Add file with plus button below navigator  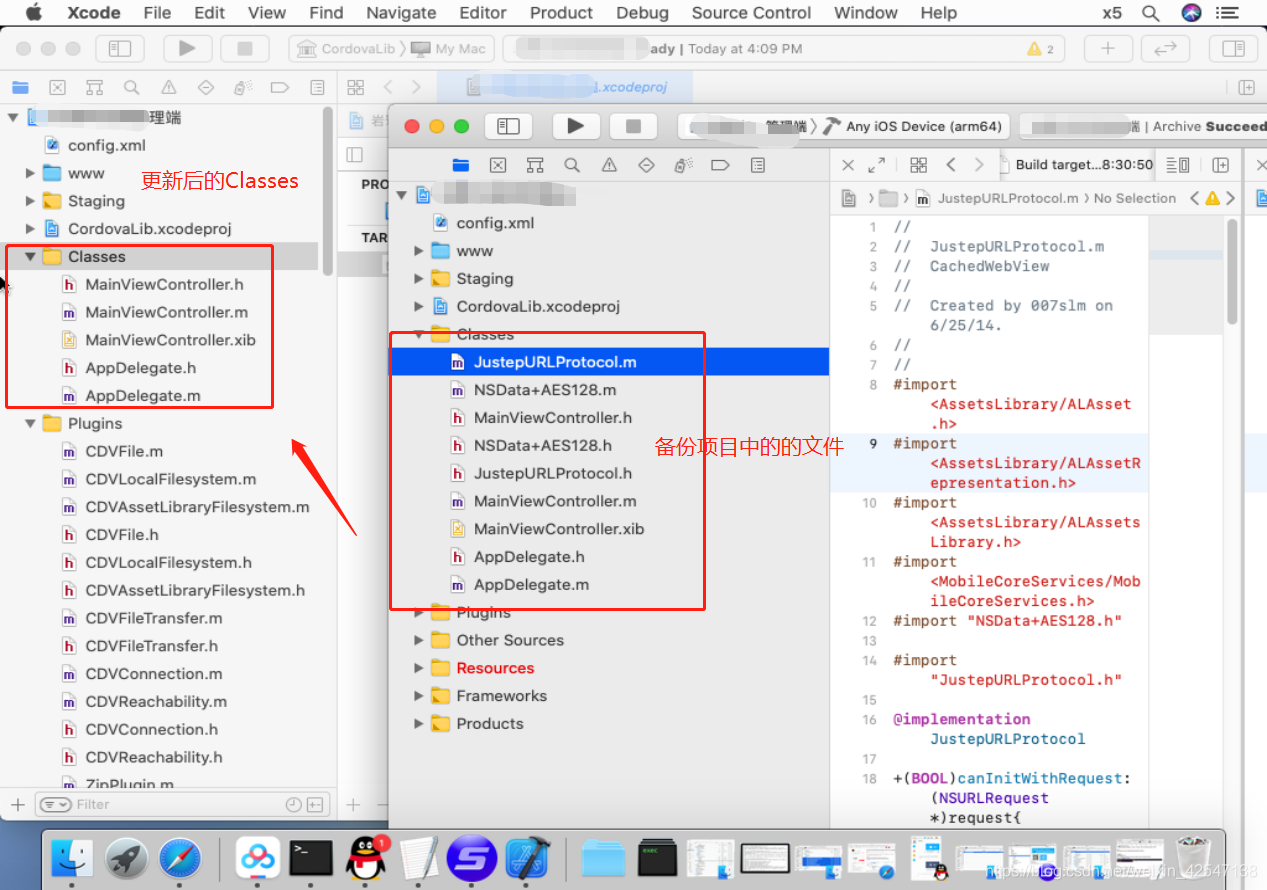[17, 804]
